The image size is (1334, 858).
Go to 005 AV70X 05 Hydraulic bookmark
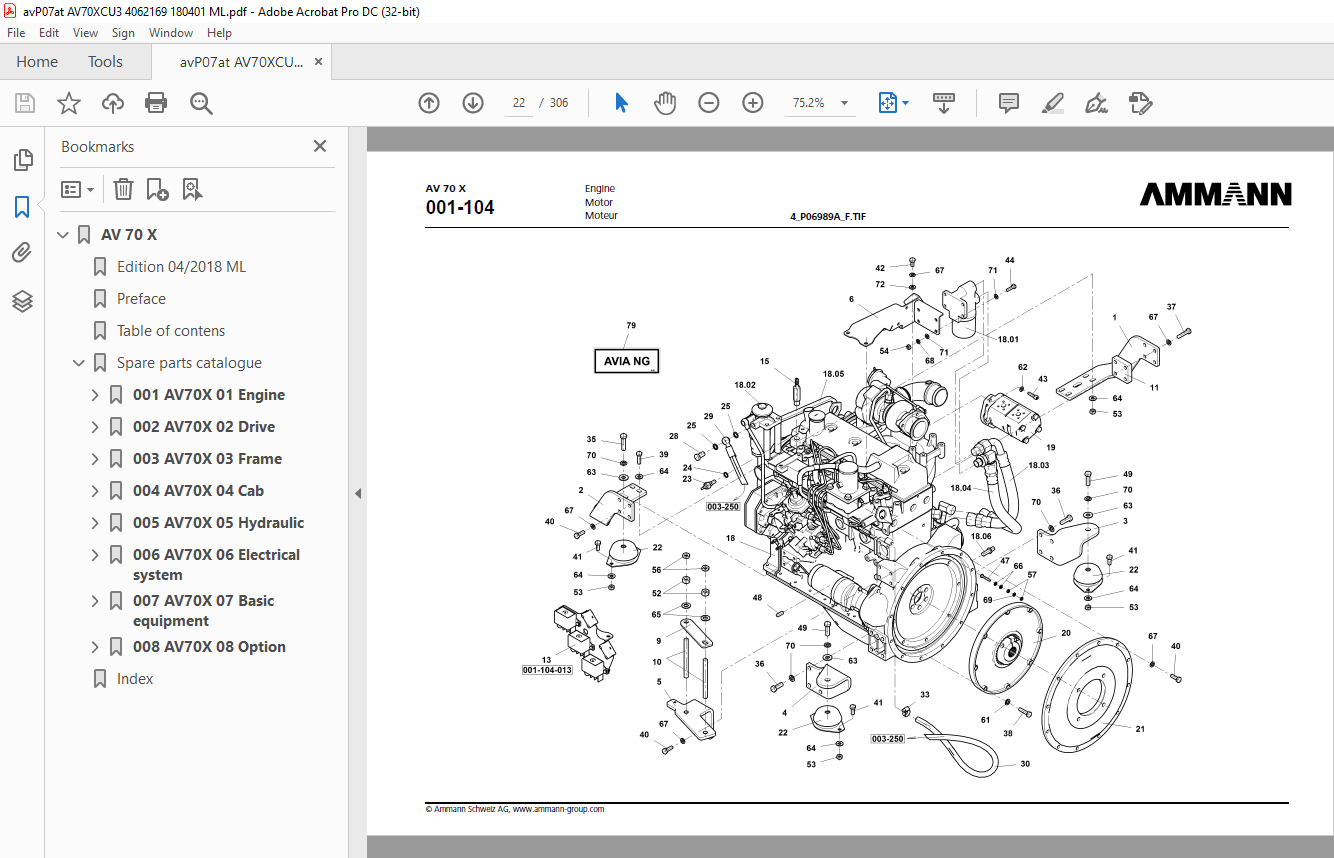(218, 523)
